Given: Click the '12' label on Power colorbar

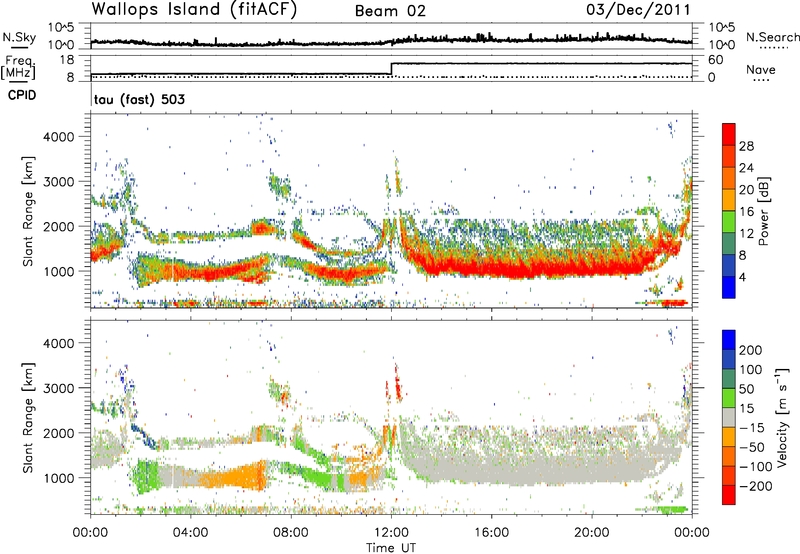Looking at the screenshot, I should tap(746, 233).
